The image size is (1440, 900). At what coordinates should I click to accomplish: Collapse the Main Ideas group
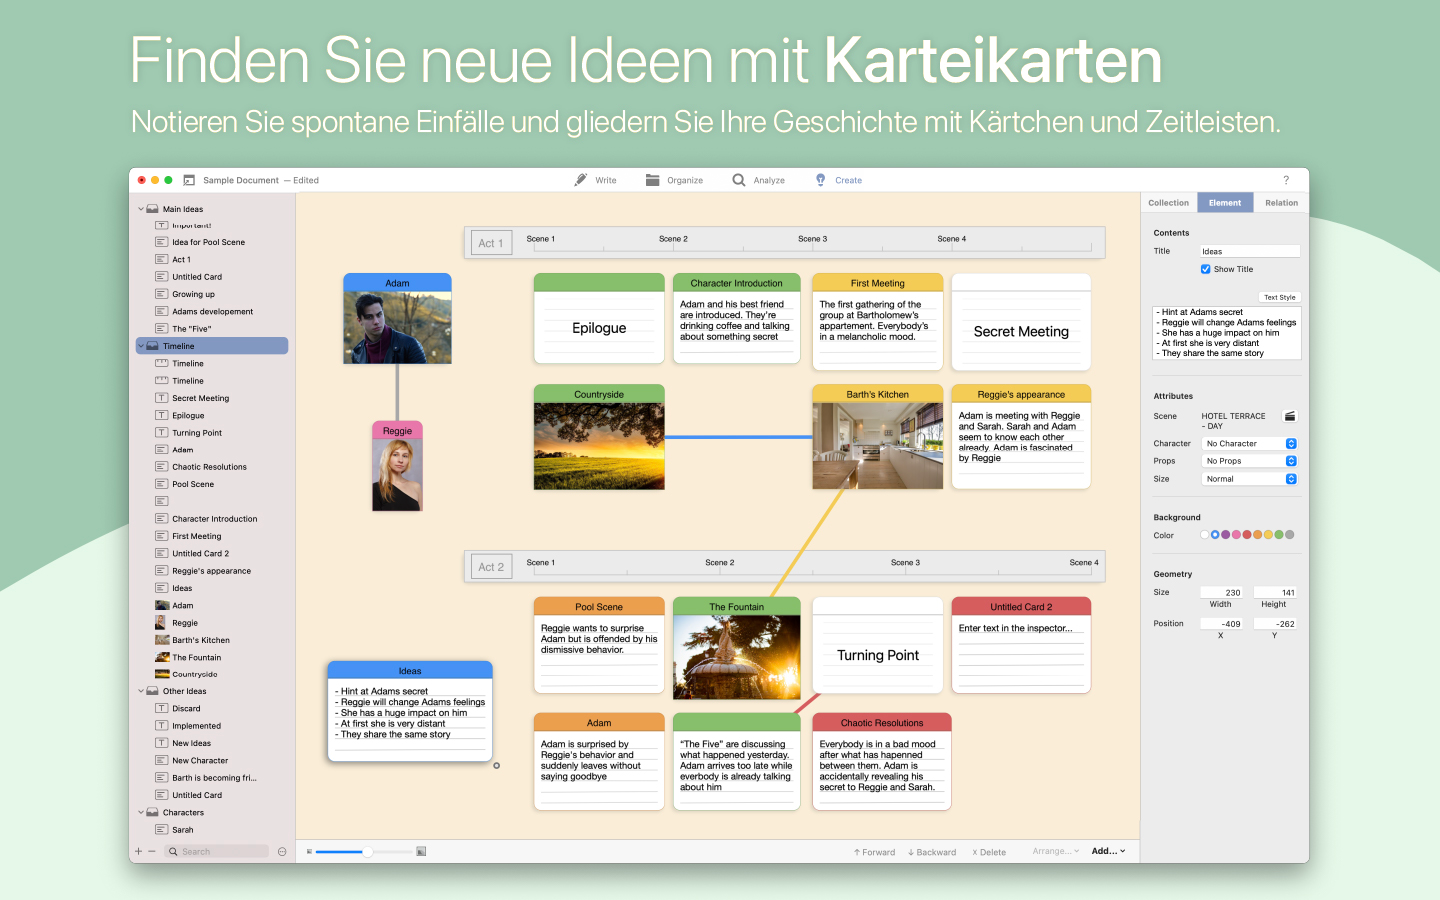tap(141, 209)
